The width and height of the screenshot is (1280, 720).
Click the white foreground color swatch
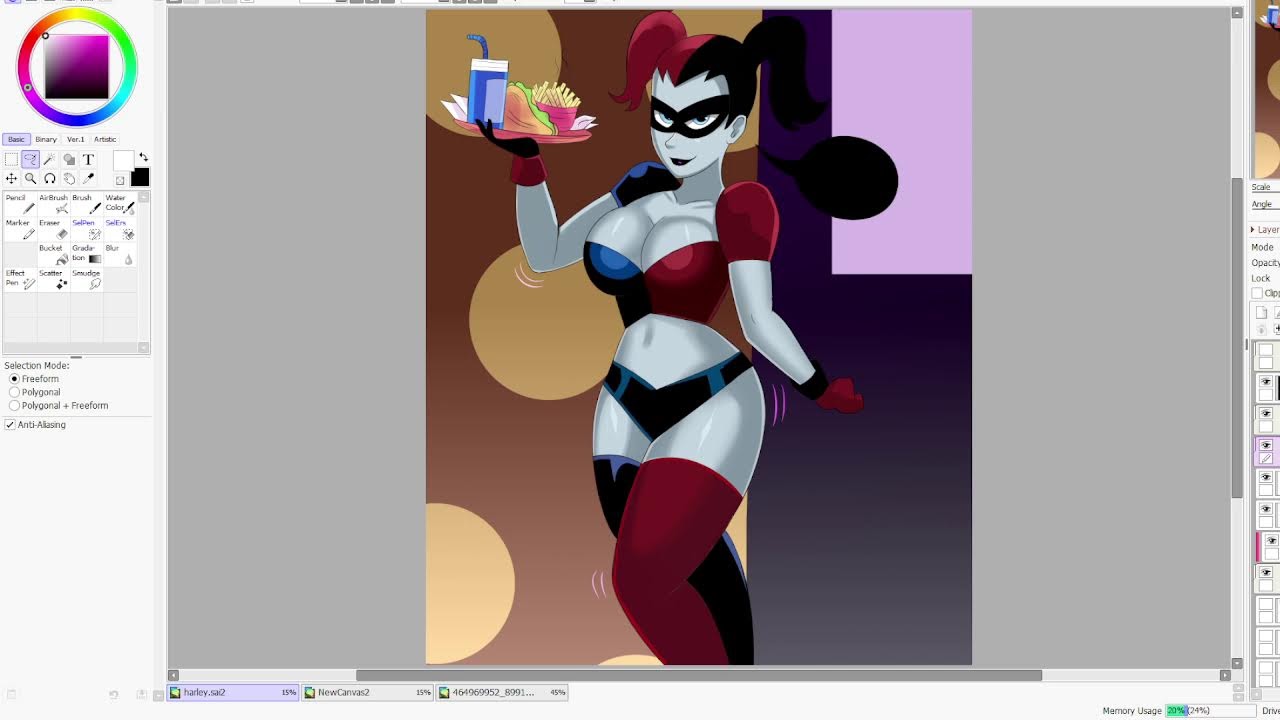click(123, 161)
